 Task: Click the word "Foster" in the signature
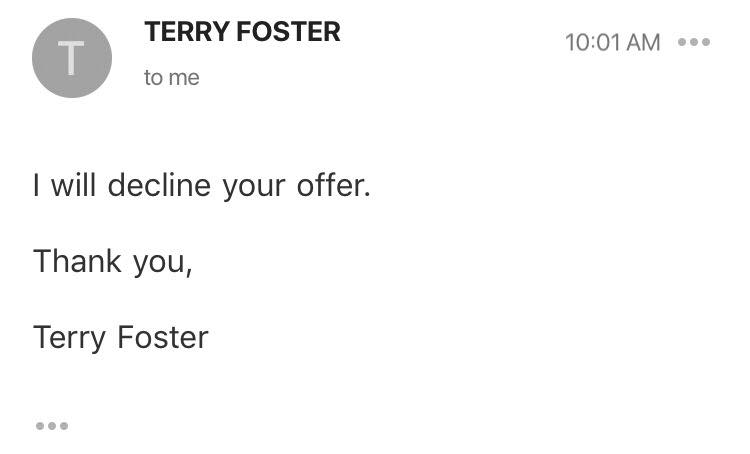163,337
